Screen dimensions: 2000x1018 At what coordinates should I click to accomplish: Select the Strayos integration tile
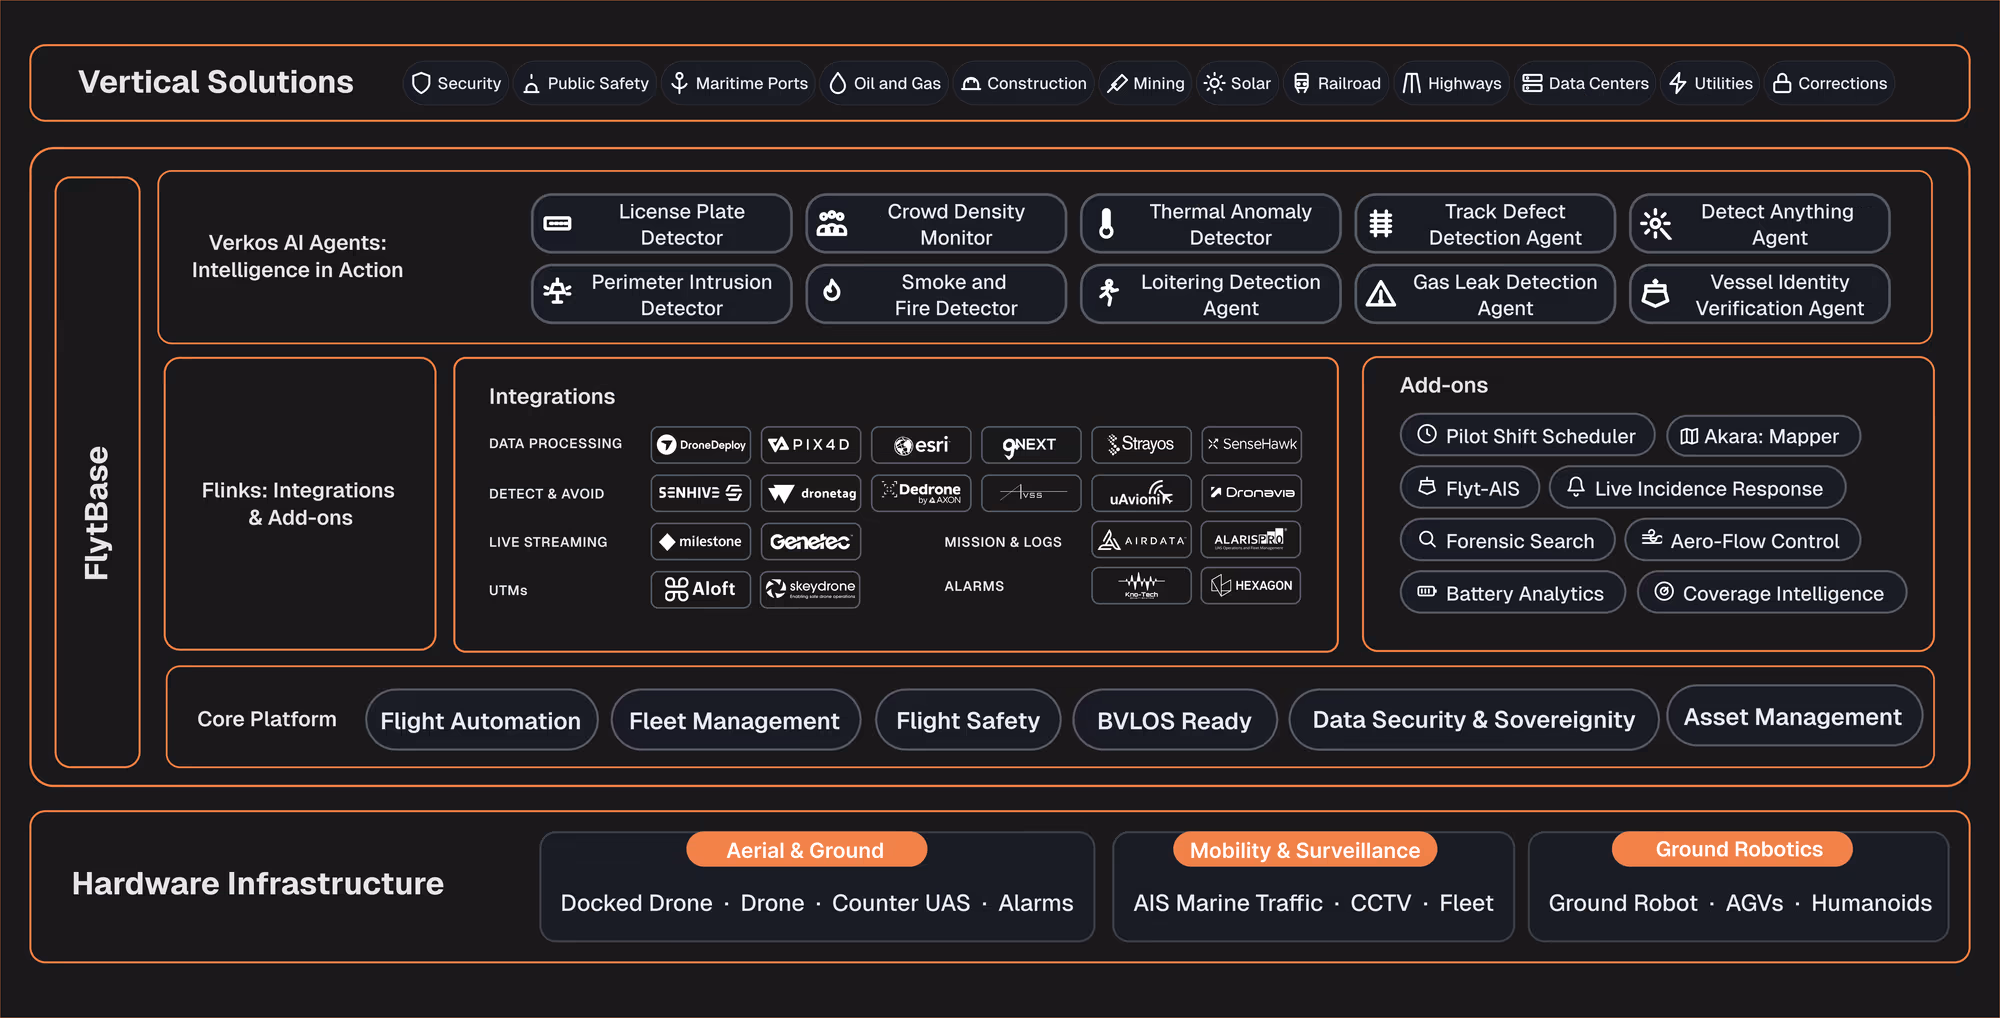tap(1141, 445)
